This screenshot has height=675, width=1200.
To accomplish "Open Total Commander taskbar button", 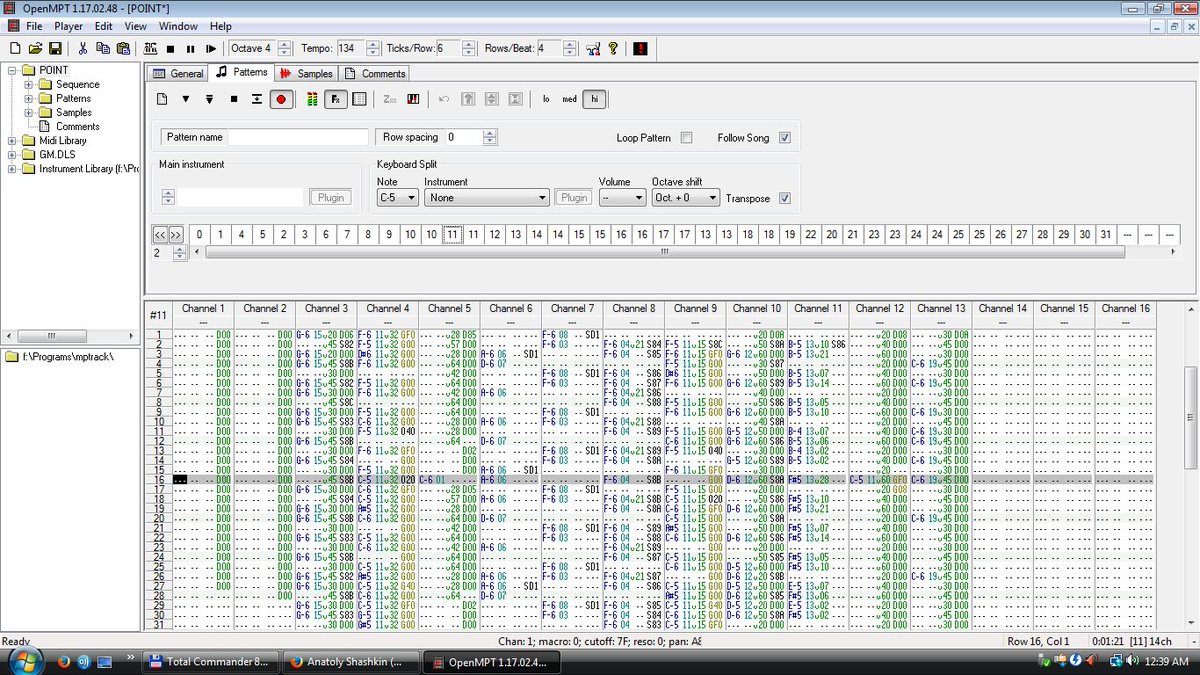I will 208,661.
